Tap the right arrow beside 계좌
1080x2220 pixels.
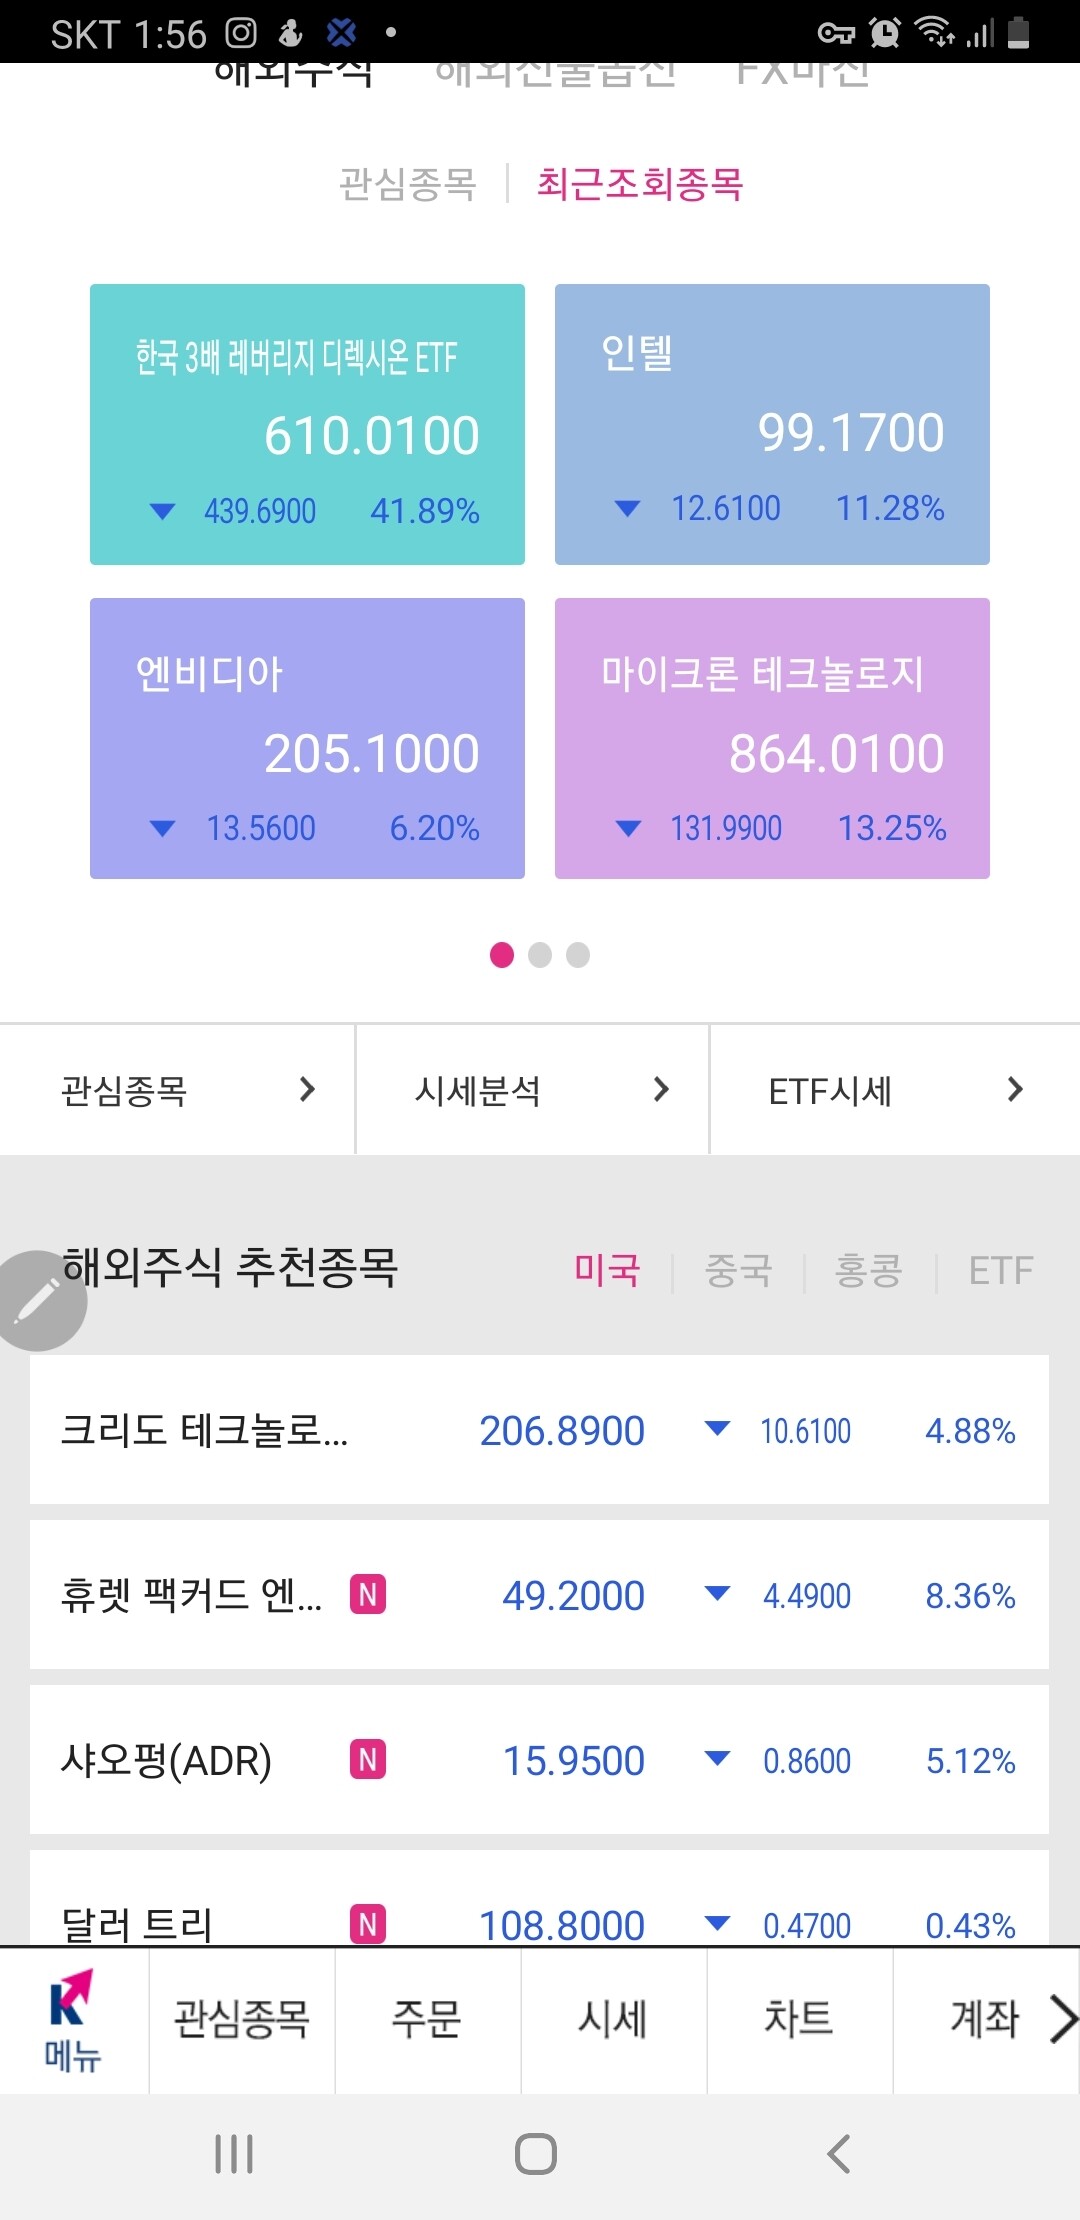coord(1063,2018)
